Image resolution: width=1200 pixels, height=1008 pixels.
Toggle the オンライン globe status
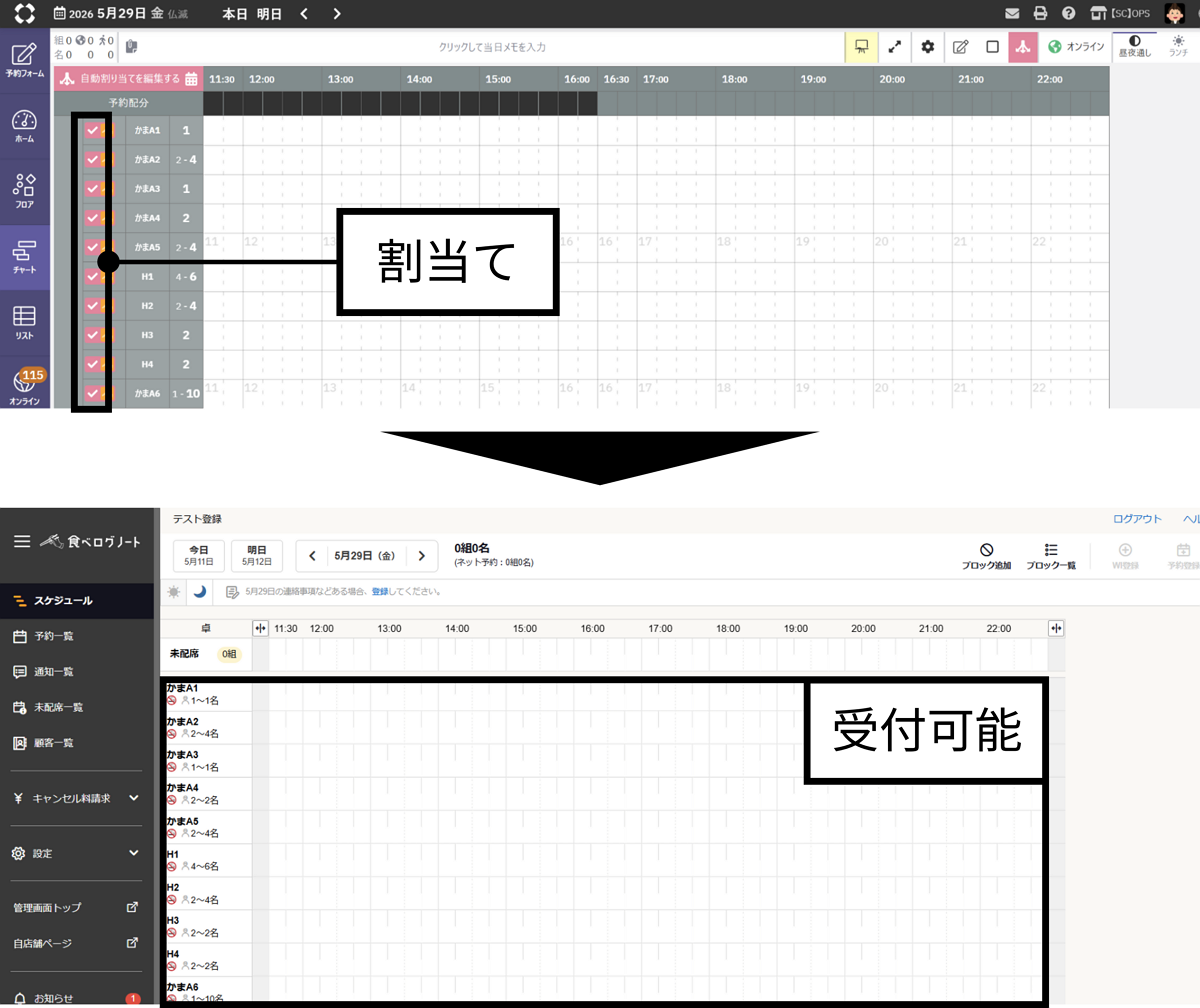pos(1076,47)
